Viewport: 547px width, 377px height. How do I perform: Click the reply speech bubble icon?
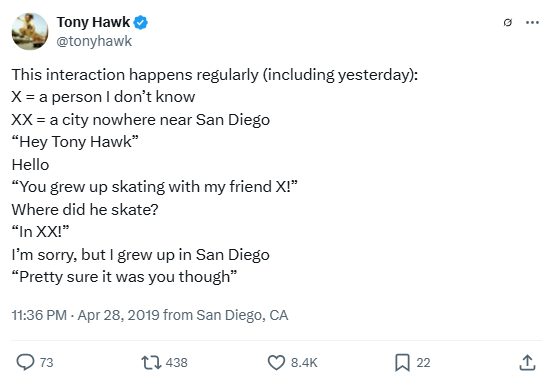pos(25,362)
